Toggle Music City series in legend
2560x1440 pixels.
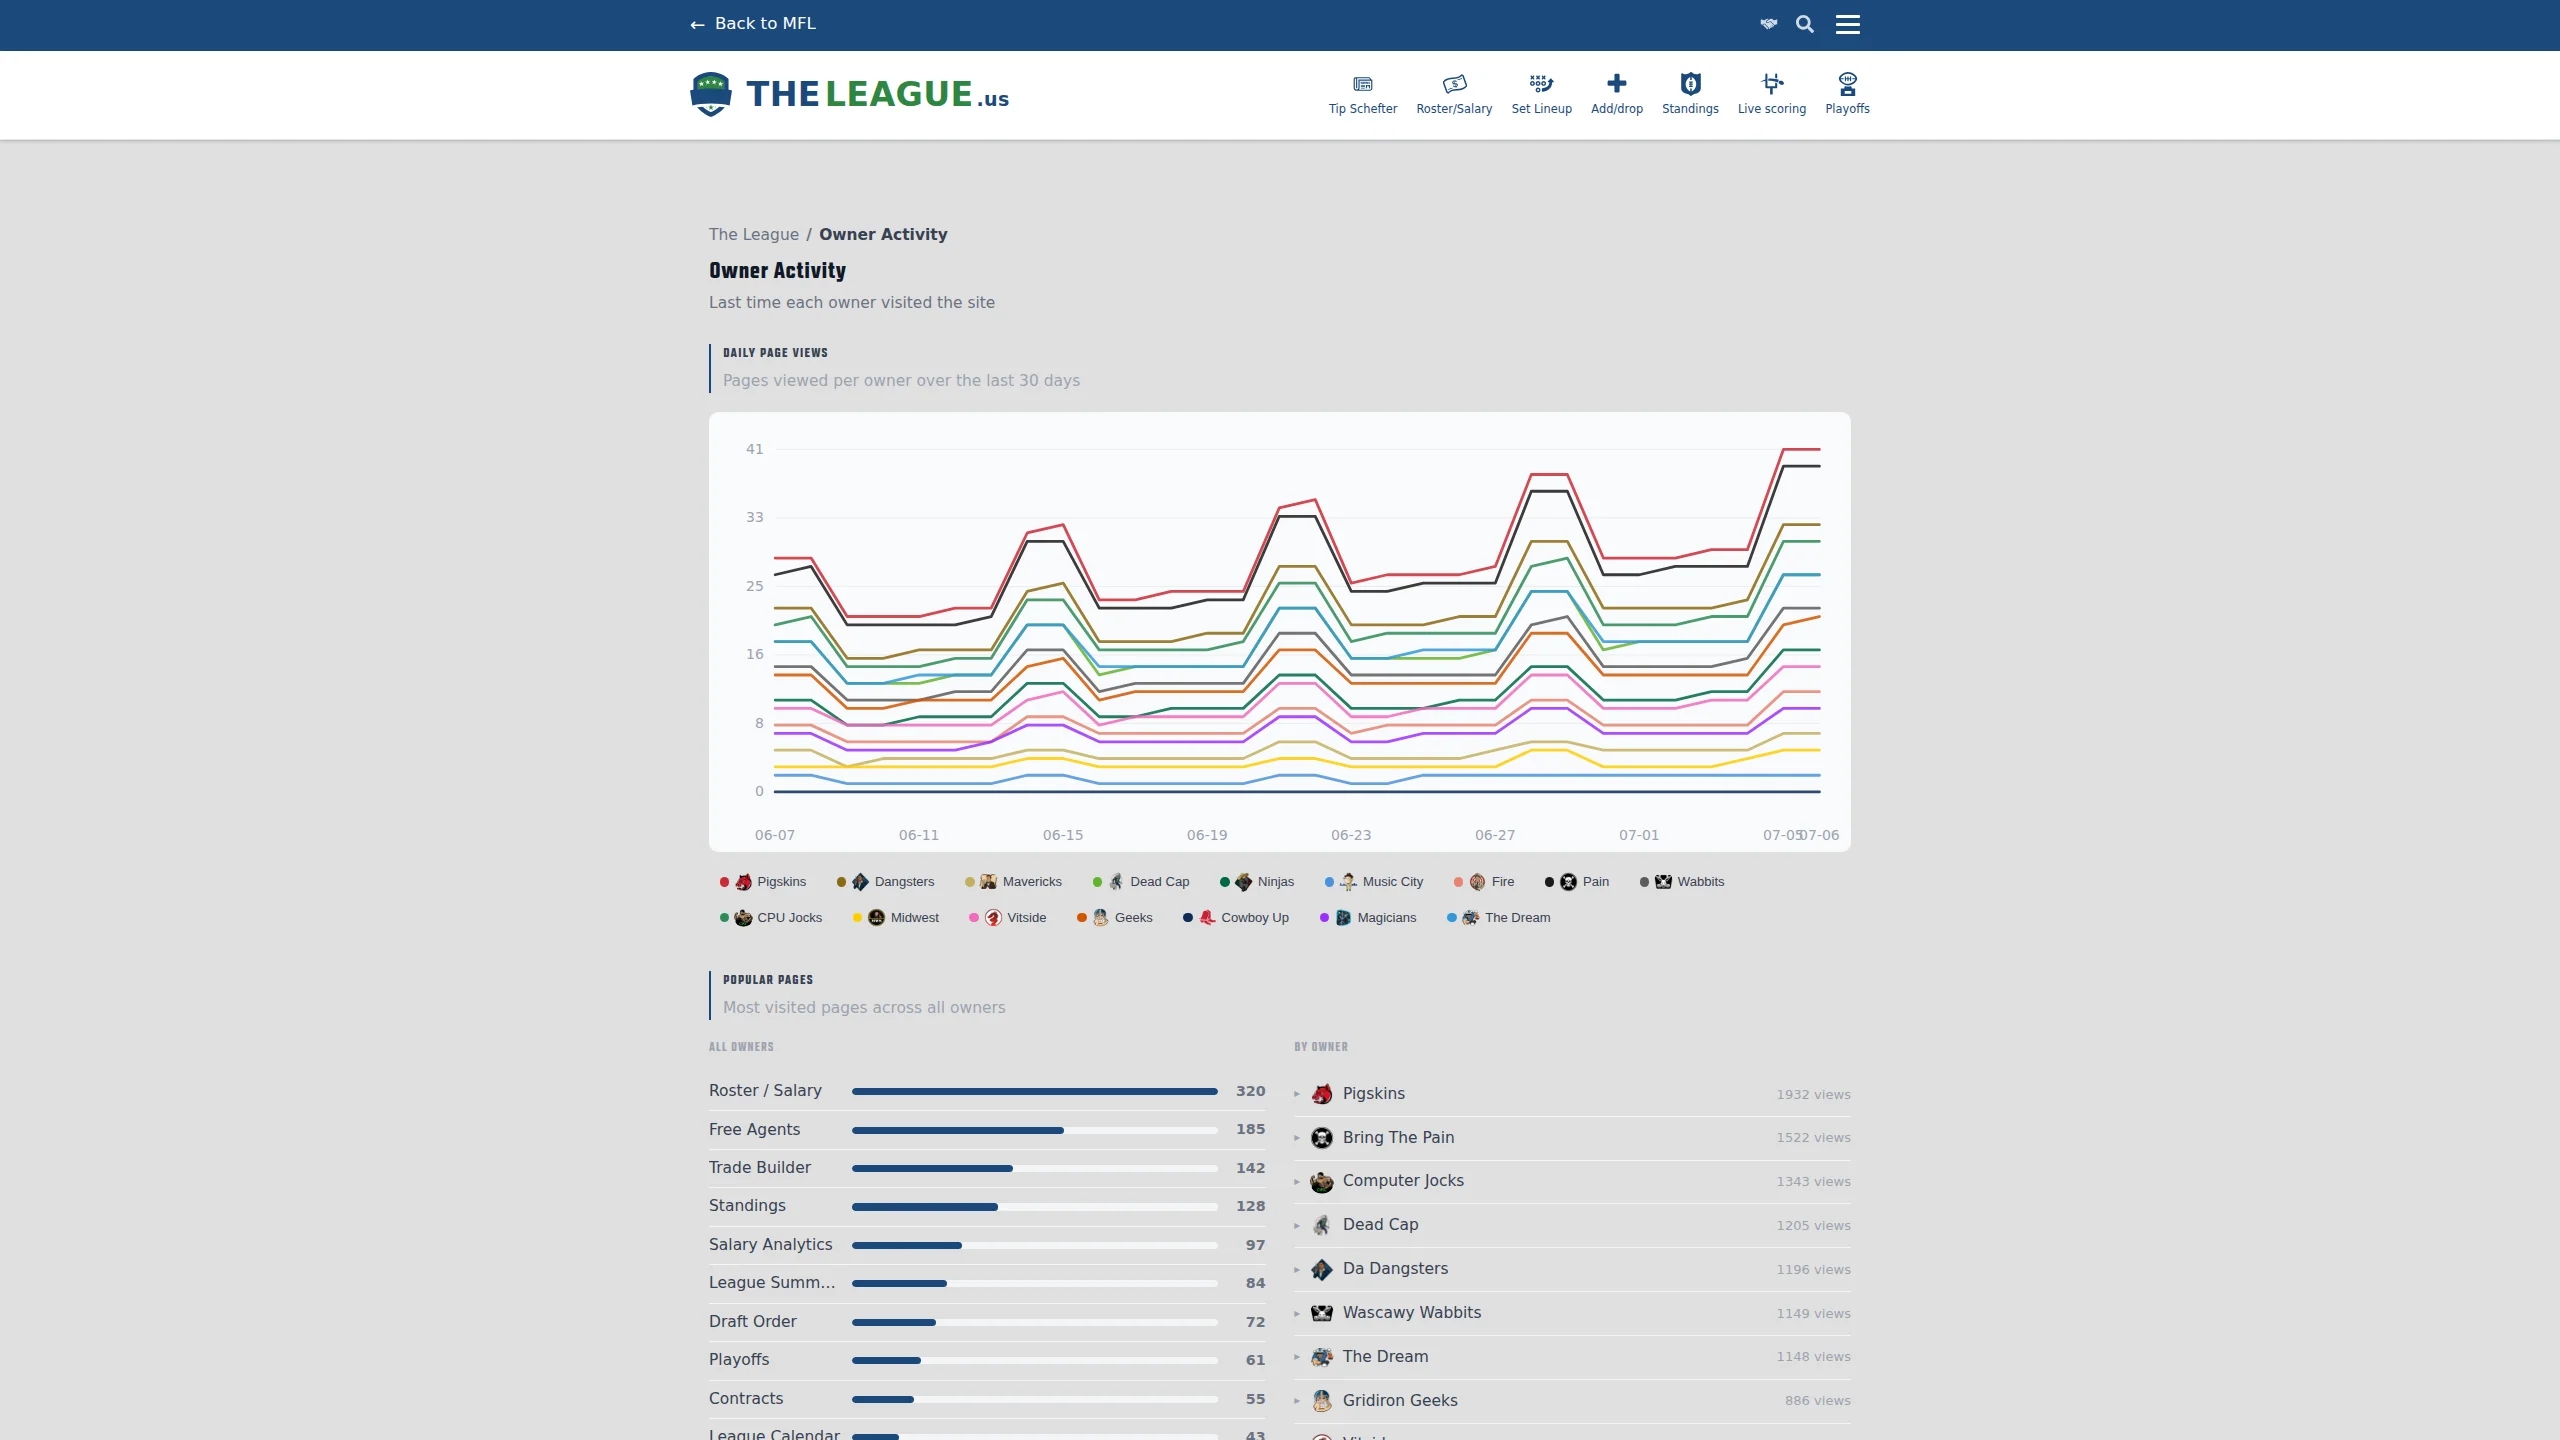1374,882
